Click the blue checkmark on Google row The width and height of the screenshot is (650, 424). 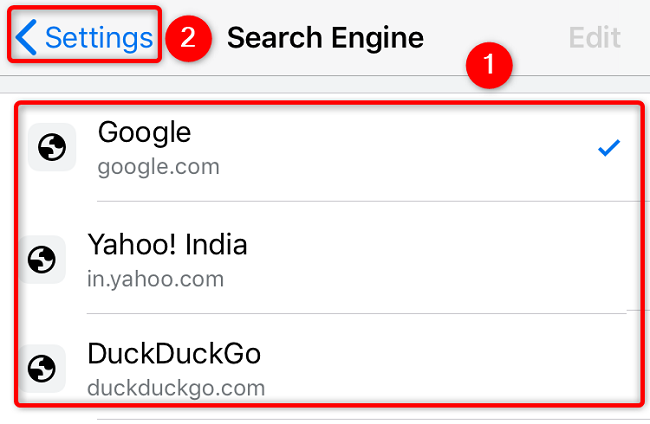point(608,149)
